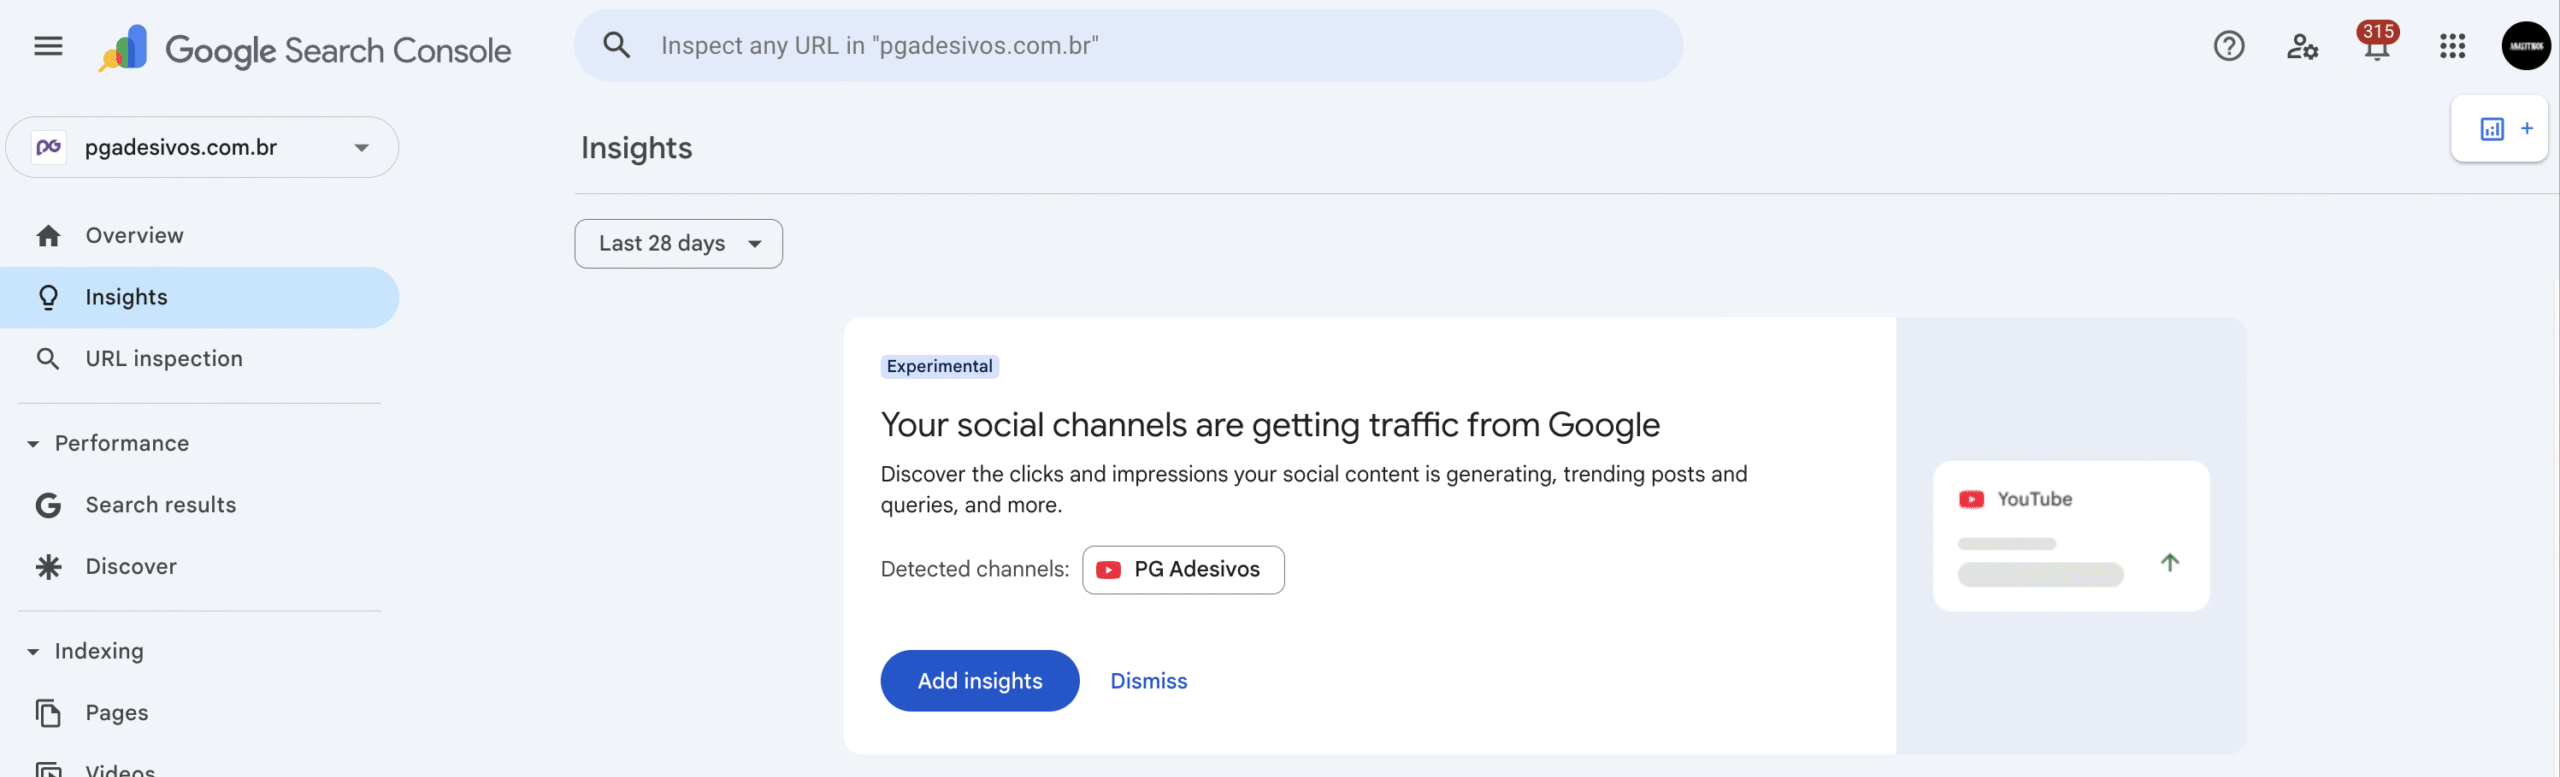2560x777 pixels.
Task: Open the Last 28 days dropdown
Action: [678, 244]
